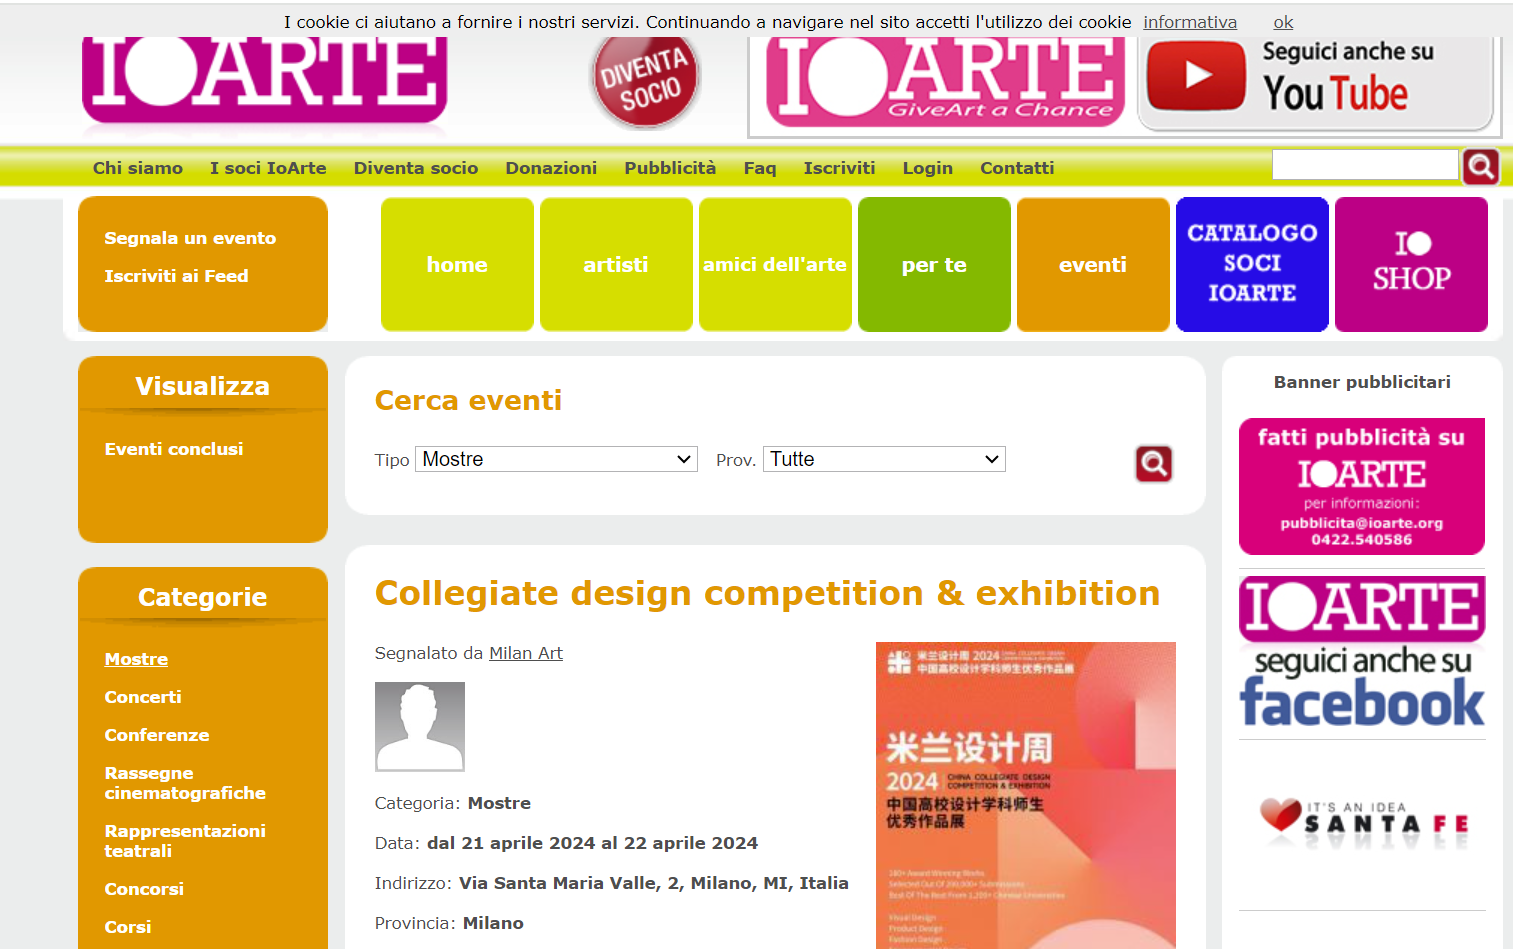The image size is (1513, 949).
Task: Open Donazioni in the top menu
Action: [551, 168]
